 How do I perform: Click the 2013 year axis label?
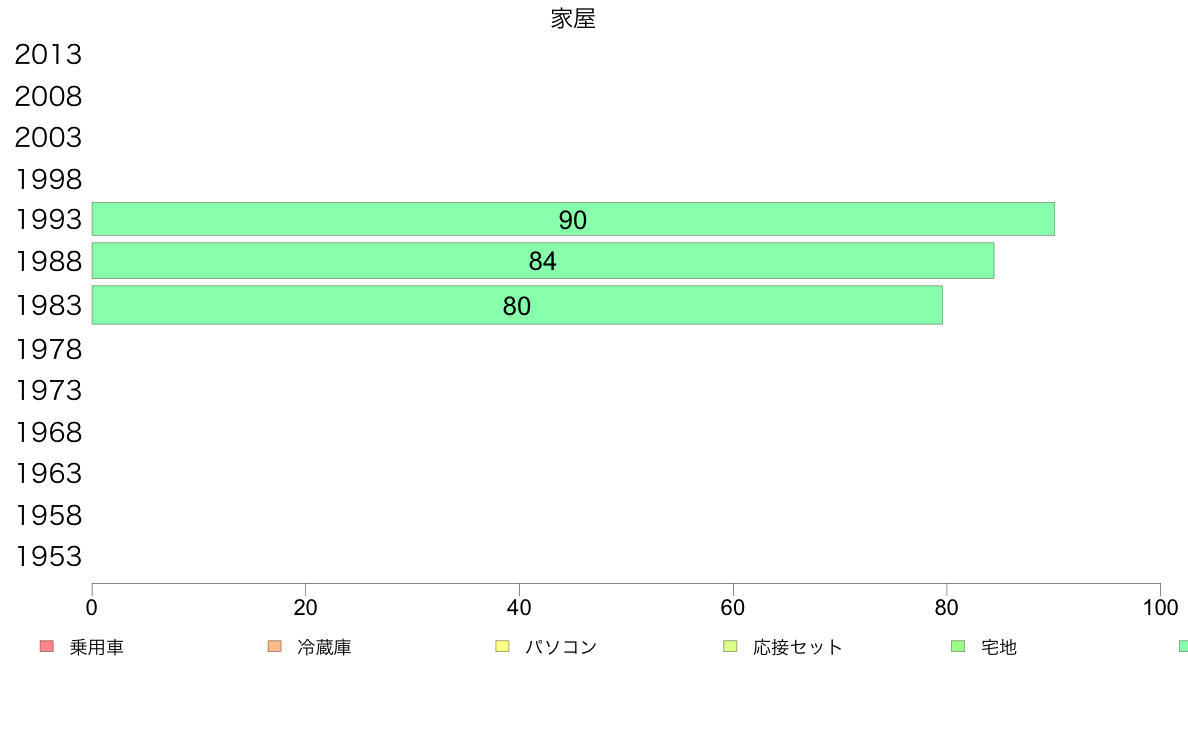click(48, 55)
